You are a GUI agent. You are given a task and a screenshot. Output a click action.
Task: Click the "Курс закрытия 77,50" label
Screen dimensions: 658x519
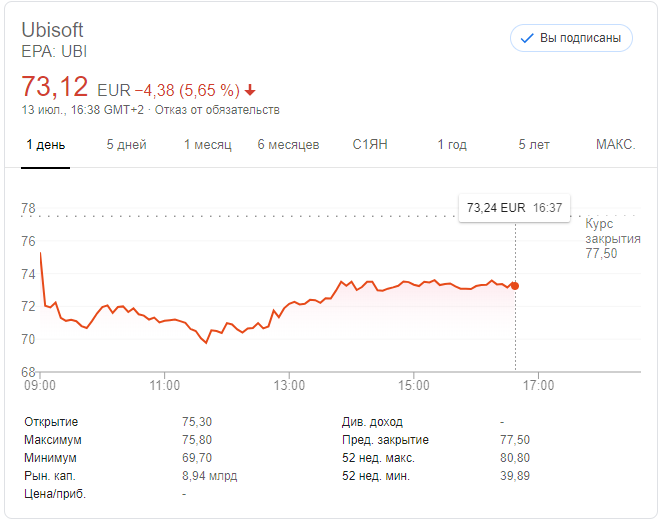pos(612,239)
